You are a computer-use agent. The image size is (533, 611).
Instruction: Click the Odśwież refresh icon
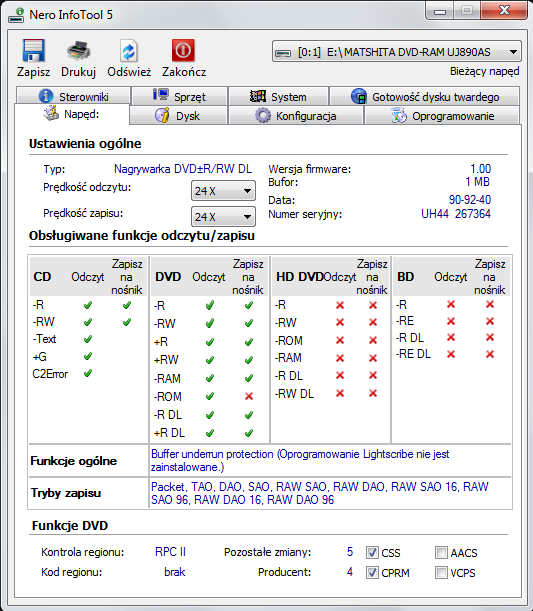pyautogui.click(x=129, y=51)
